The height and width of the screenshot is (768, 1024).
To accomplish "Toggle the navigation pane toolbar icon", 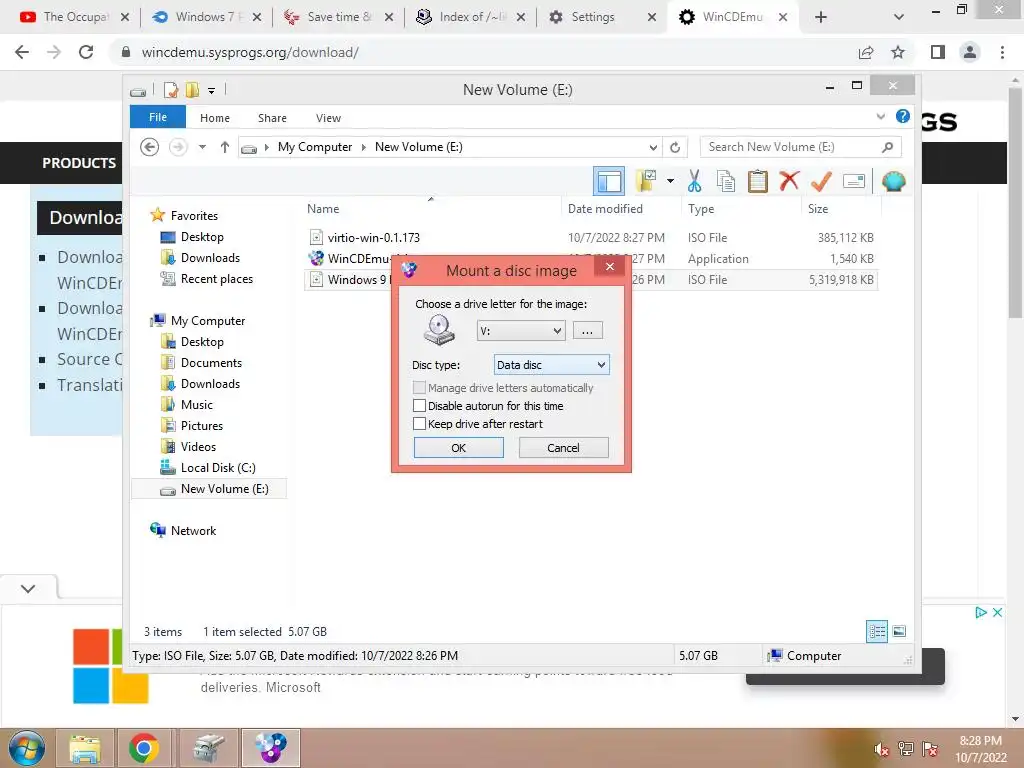I will point(609,181).
